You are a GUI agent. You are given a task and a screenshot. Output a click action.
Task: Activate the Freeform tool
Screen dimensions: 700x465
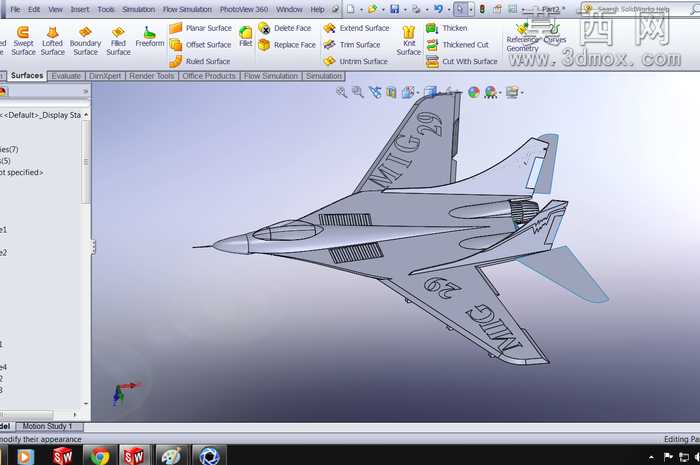pyautogui.click(x=150, y=37)
